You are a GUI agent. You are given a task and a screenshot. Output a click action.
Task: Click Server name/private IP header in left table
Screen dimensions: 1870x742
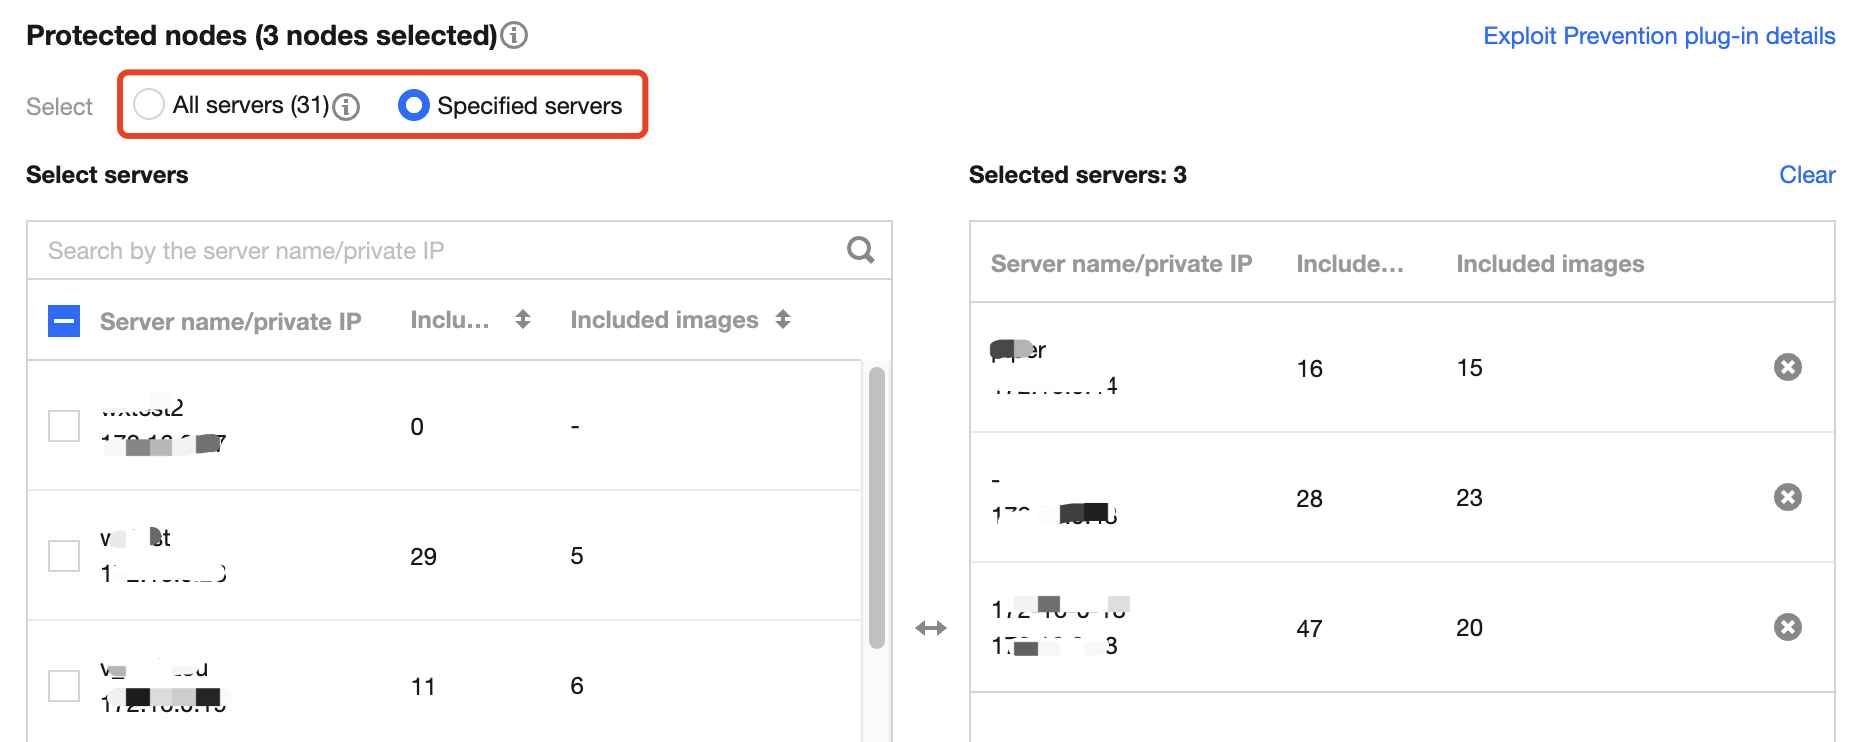pos(230,322)
